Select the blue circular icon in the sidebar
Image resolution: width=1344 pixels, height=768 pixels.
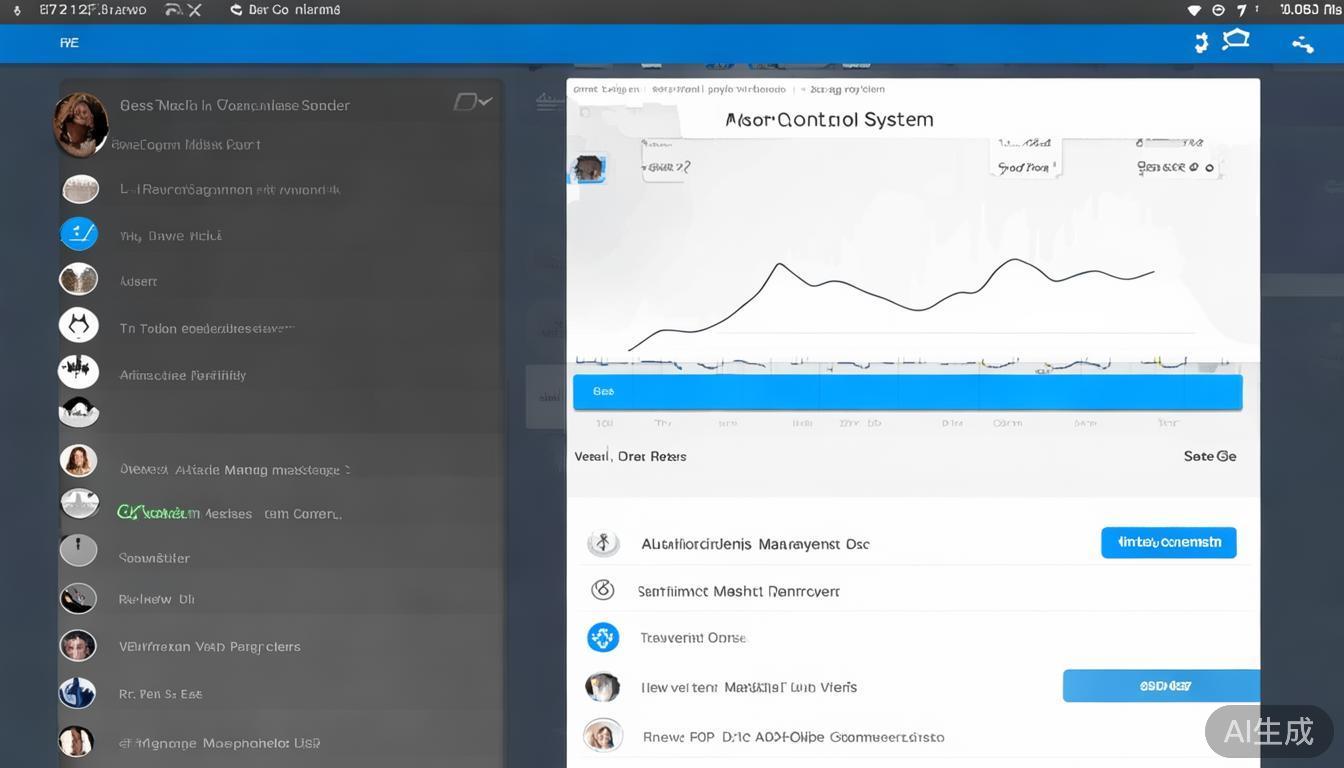point(79,234)
